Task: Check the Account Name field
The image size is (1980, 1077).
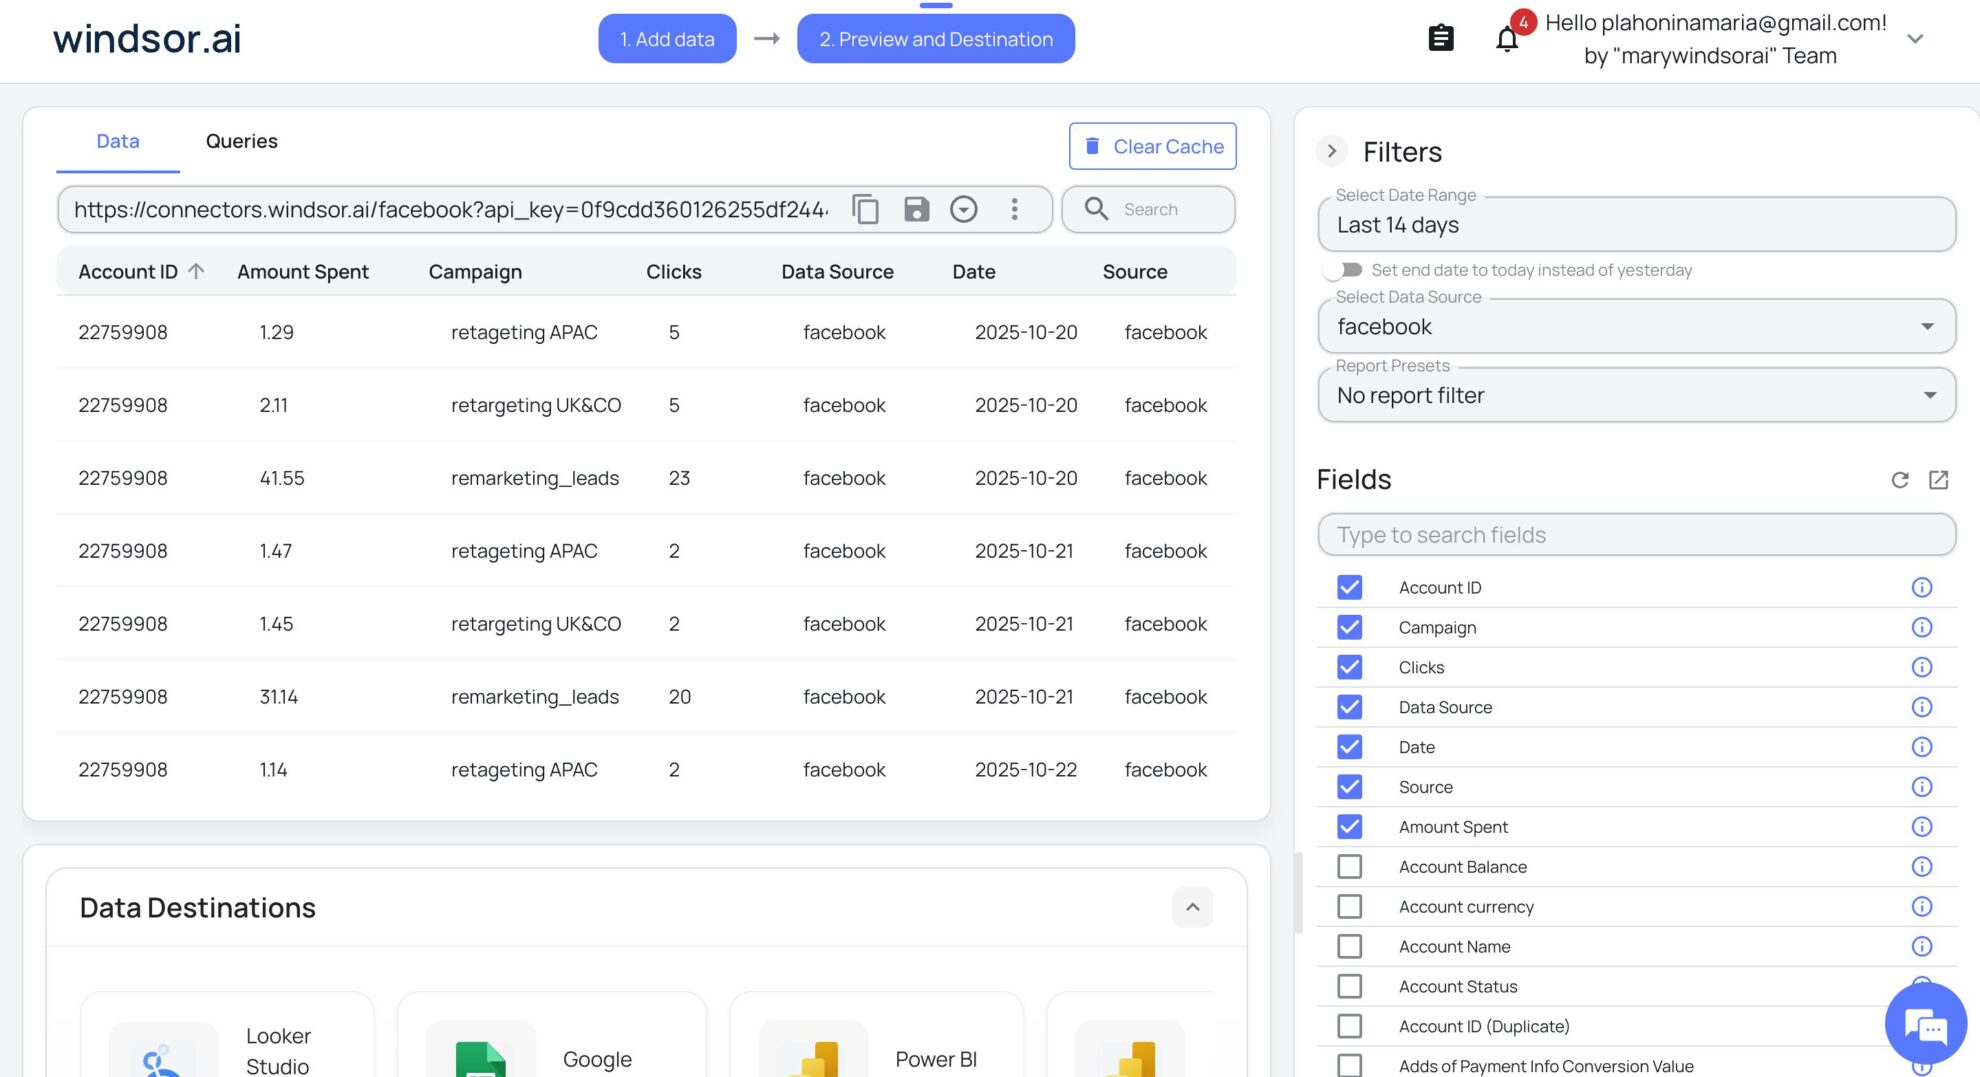Action: tap(1349, 946)
